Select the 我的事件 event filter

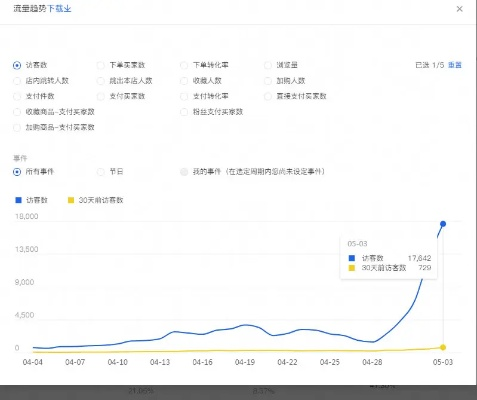[184, 172]
